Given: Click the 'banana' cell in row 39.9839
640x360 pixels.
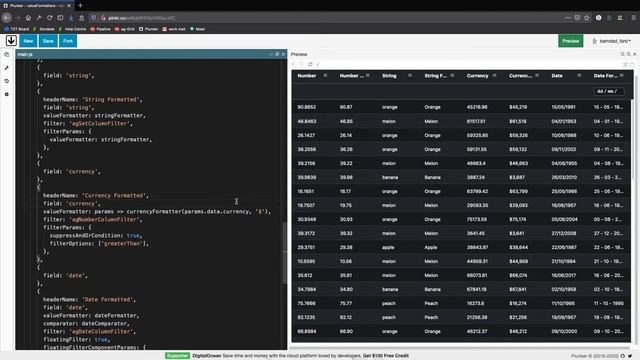Looking at the screenshot, I should [390, 178].
